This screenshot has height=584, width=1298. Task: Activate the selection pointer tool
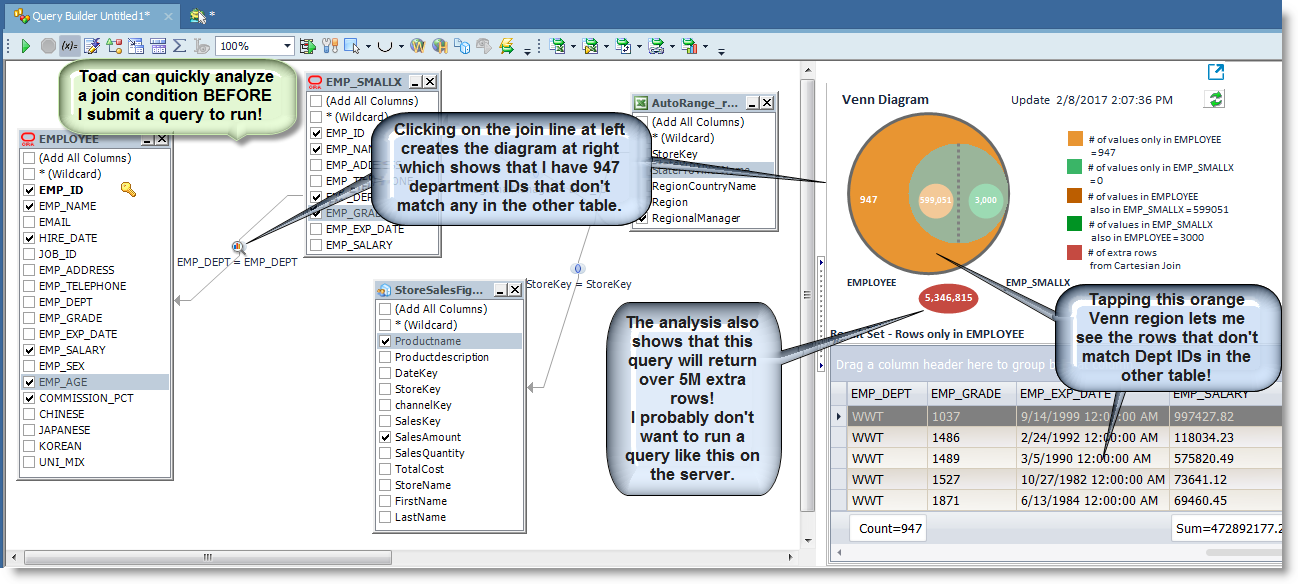[352, 46]
